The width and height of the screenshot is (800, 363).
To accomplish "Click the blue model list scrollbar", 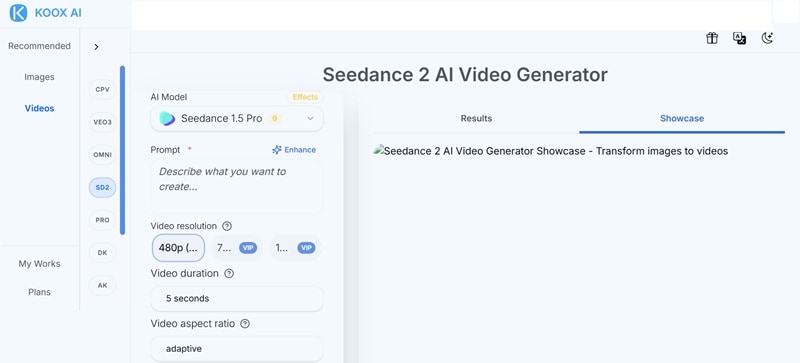I will [x=122, y=150].
